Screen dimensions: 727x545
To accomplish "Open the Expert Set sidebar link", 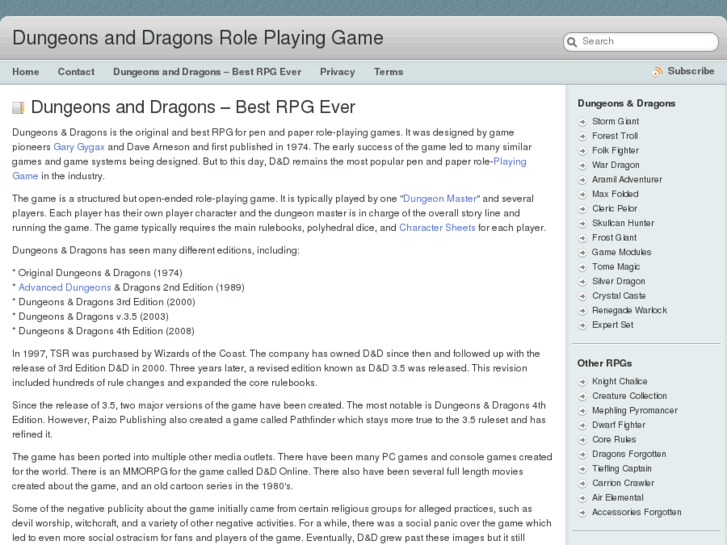I will (612, 325).
